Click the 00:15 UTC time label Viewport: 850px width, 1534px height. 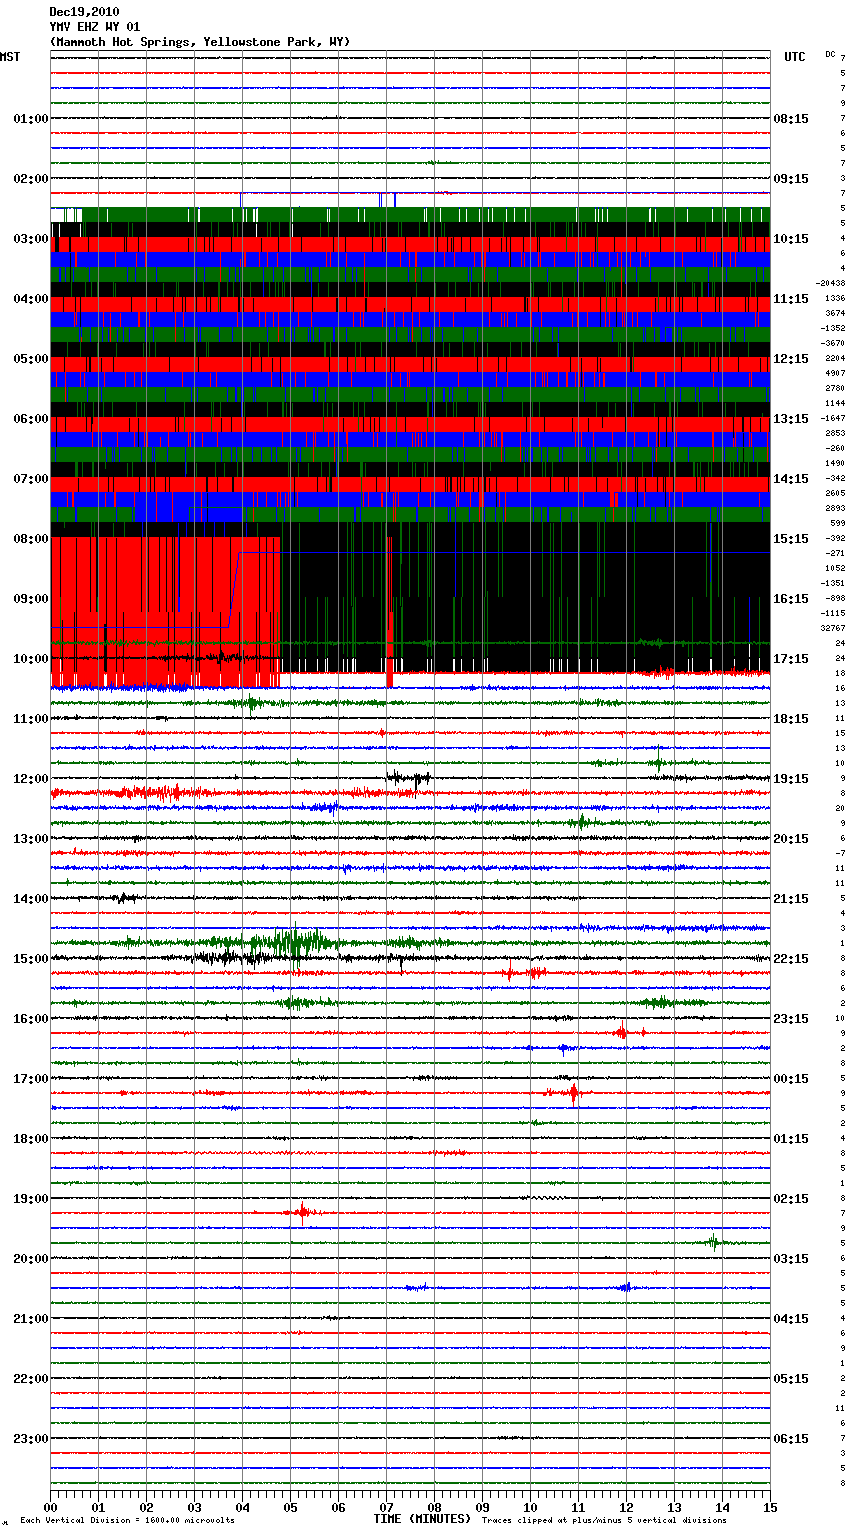tap(791, 1079)
